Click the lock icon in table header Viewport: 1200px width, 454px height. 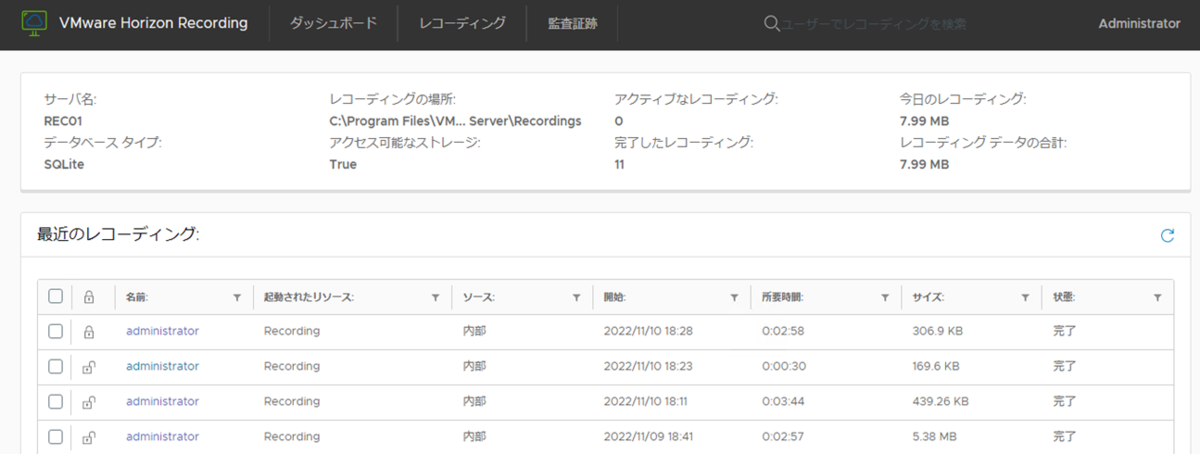pos(89,297)
